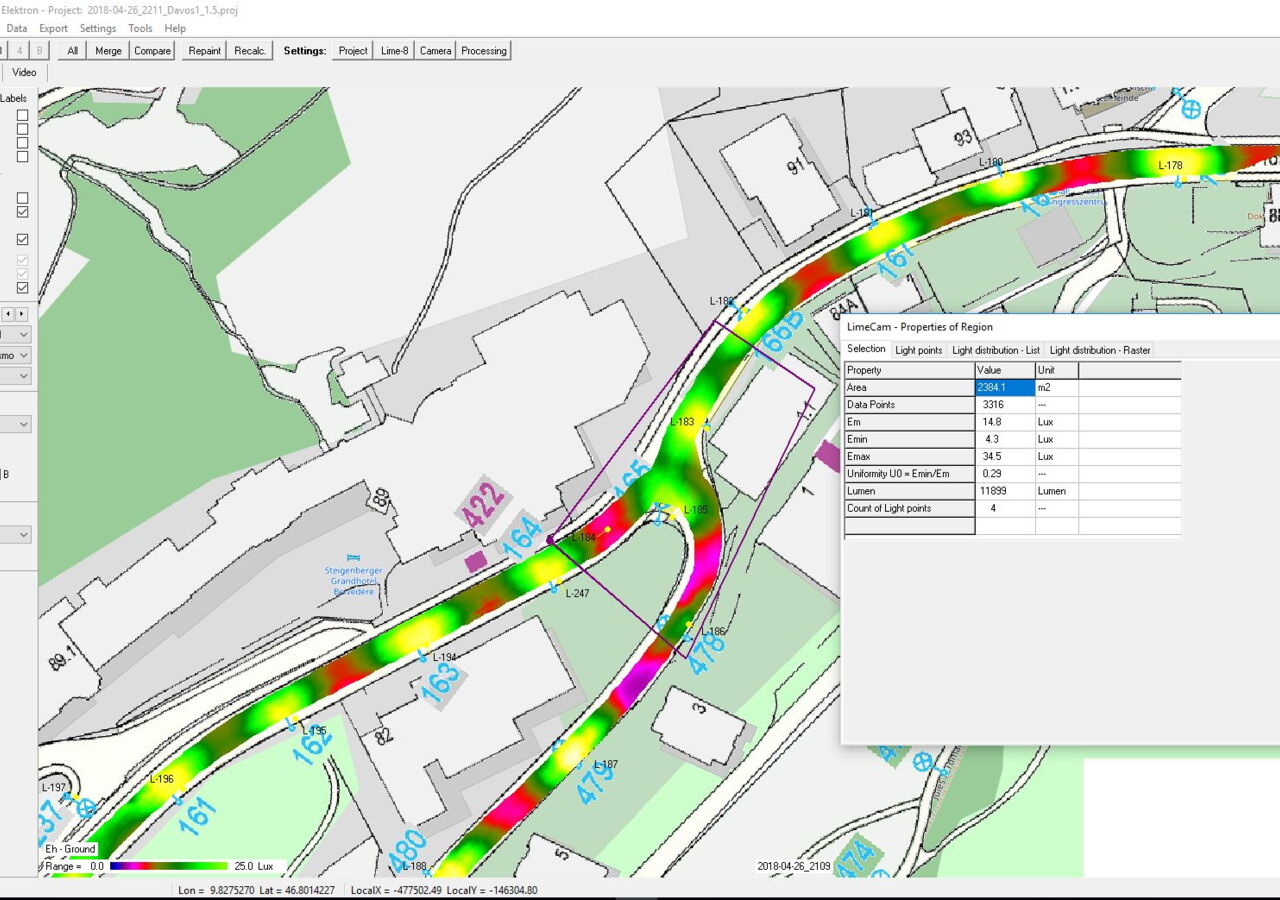This screenshot has width=1280, height=900.
Task: Click the Eh - Ground legend label
Action: pyautogui.click(x=70, y=849)
